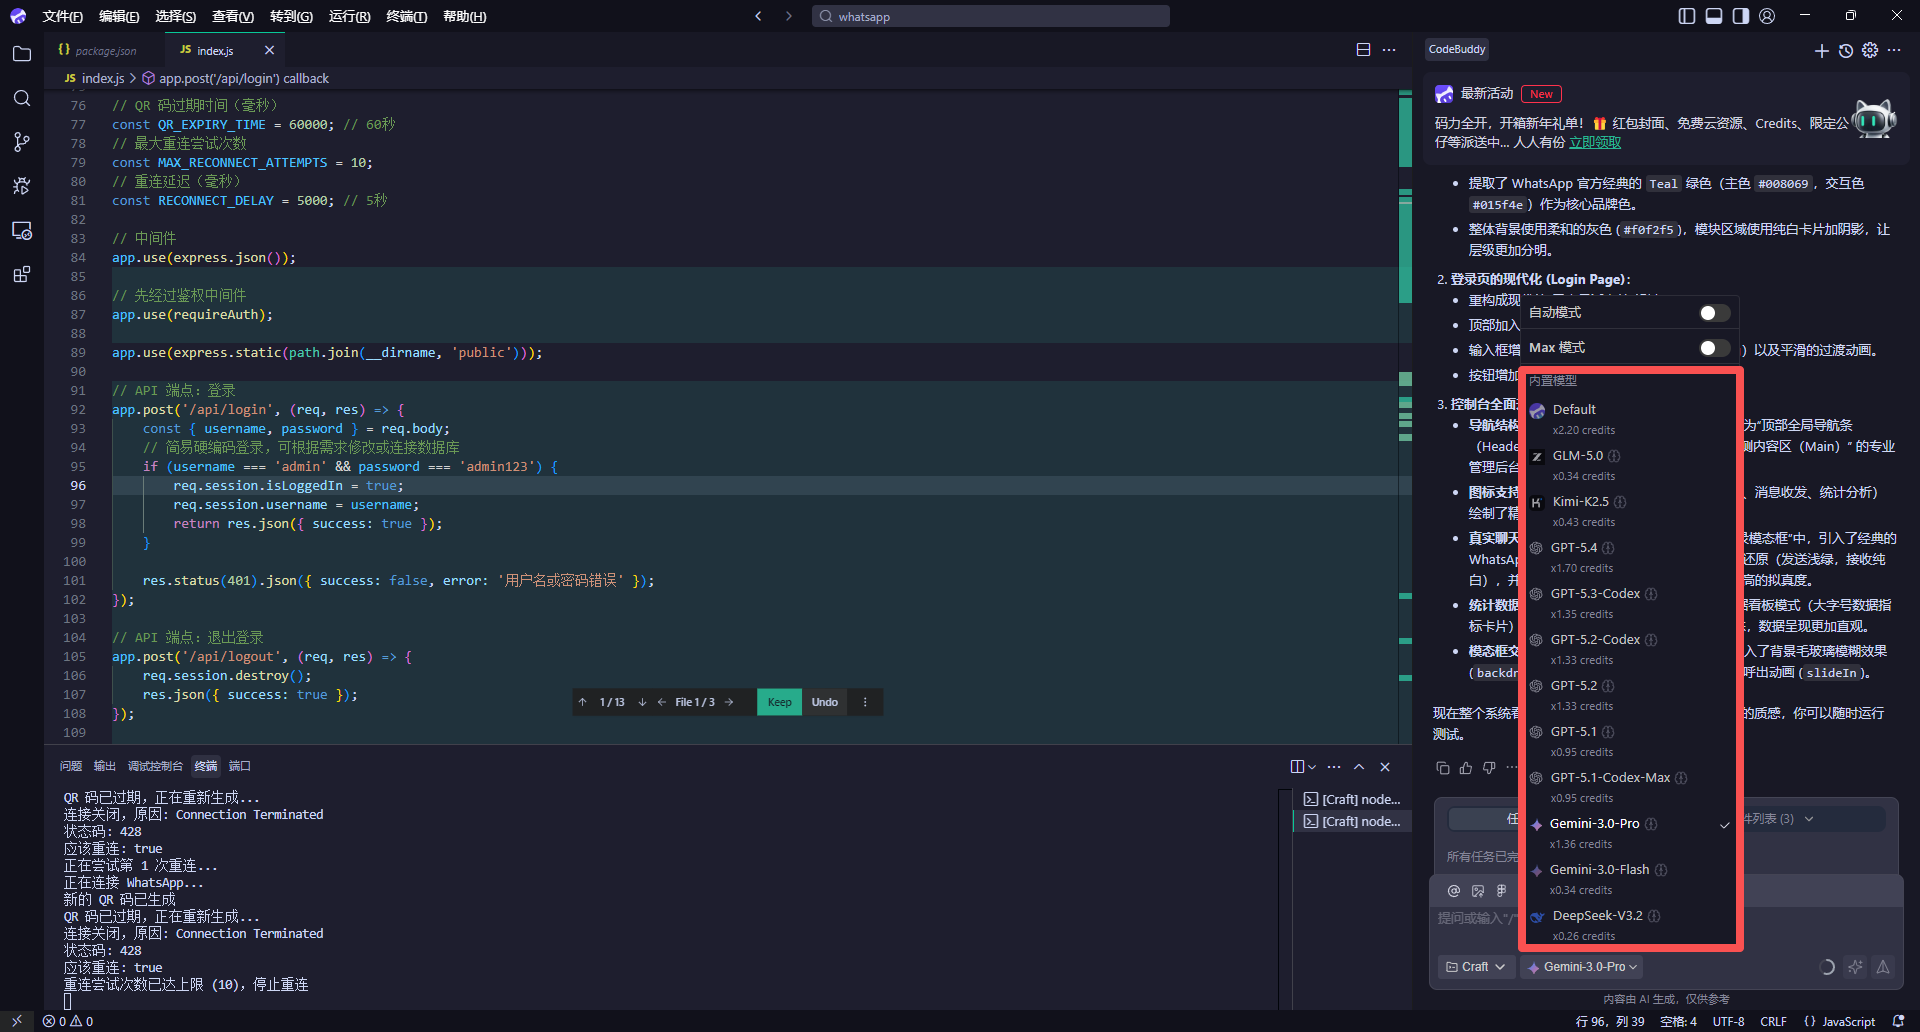Open the 查看(V) menu
Screen dimensions: 1920x1032
pyautogui.click(x=233, y=16)
